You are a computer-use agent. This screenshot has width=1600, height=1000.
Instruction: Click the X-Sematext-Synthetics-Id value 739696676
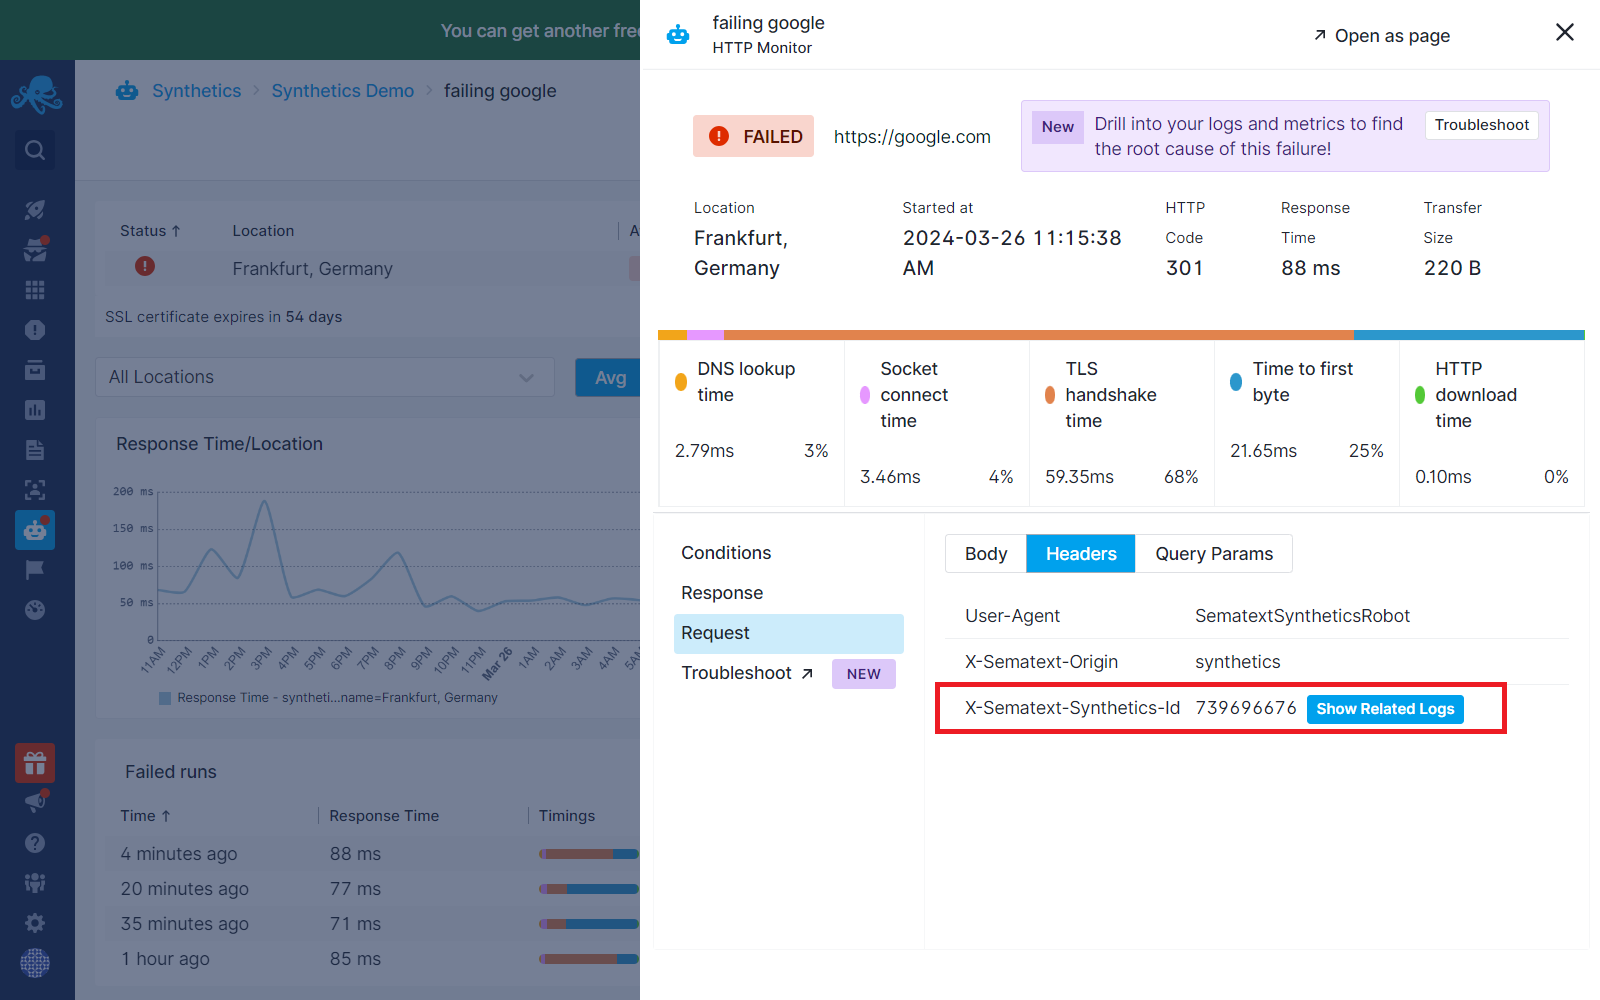pyautogui.click(x=1246, y=708)
